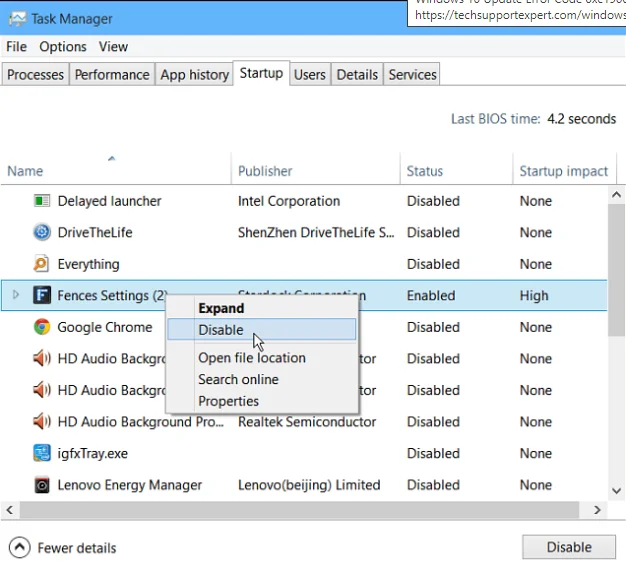The image size is (626, 574).
Task: Select the Everything row name
Action: point(89,264)
